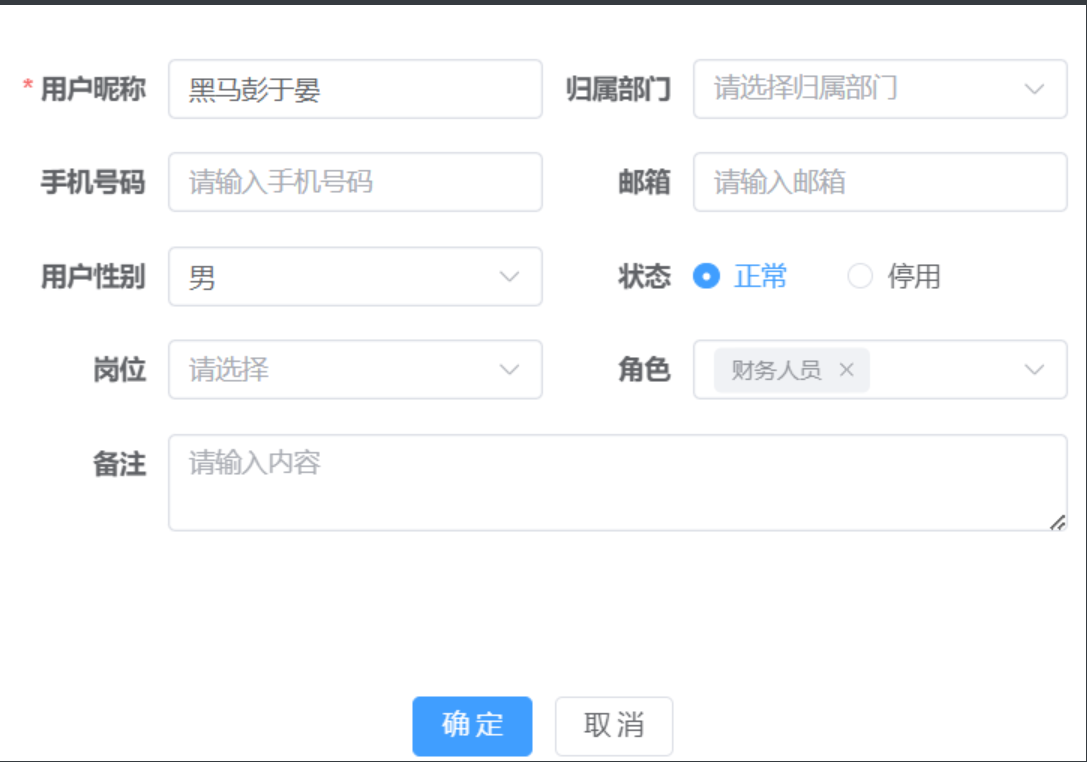Select the 停用 status radio button
Screen dimensions: 1087x762
860,276
